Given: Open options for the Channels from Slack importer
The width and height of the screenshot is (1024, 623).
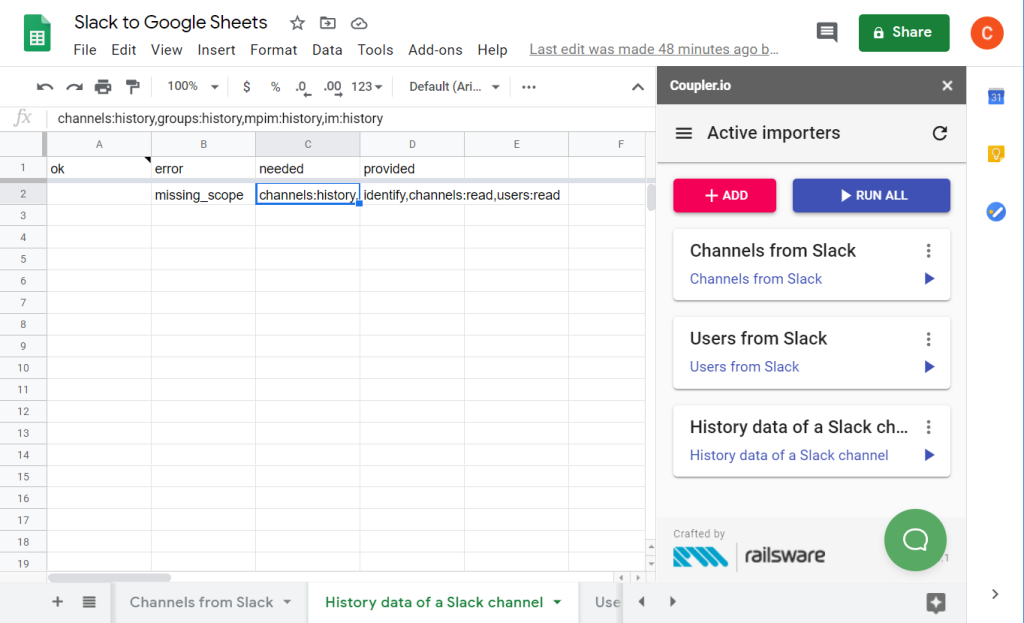Looking at the screenshot, I should coord(928,250).
